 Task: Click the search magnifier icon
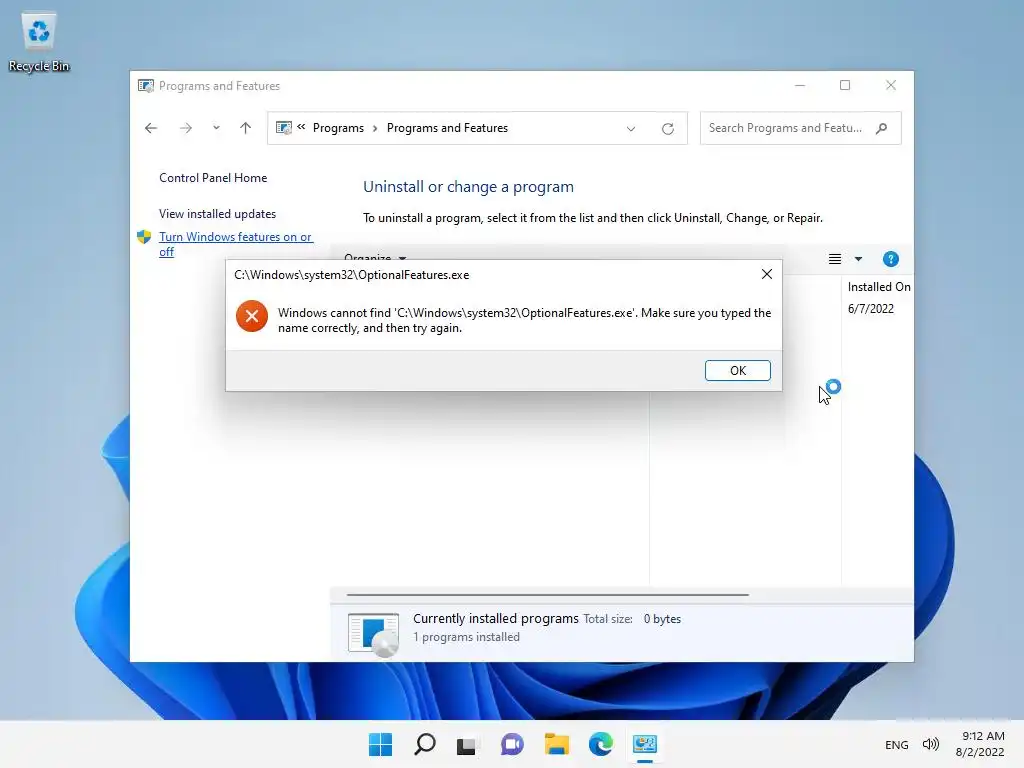pos(882,128)
